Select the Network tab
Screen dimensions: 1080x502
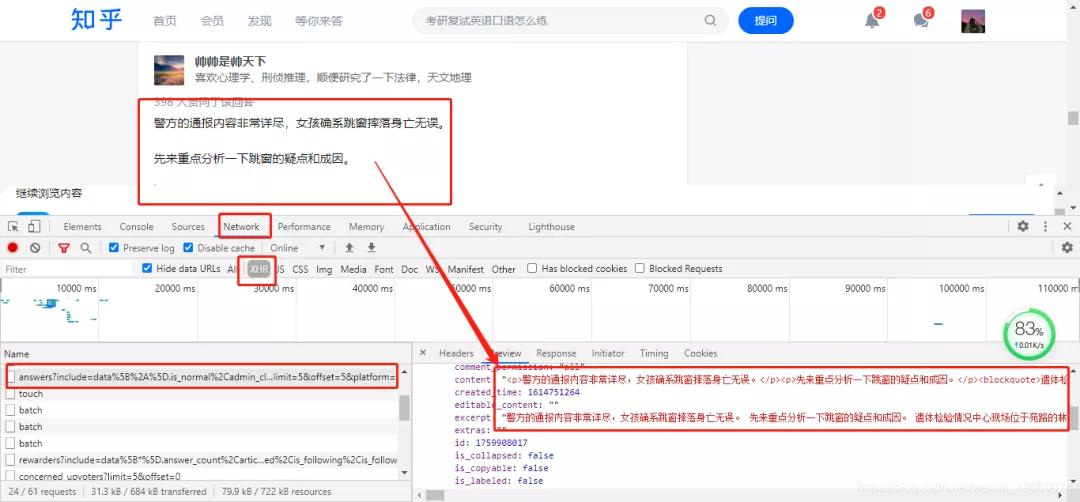coord(241,227)
